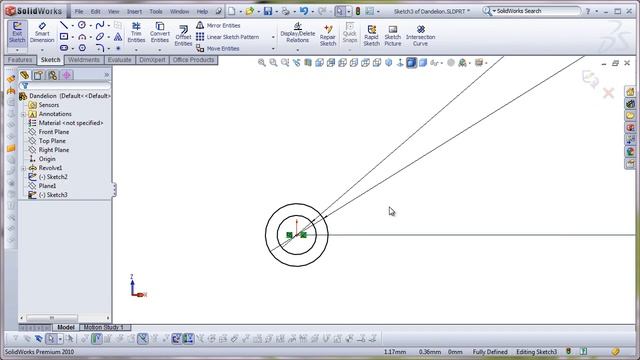Open dropdown under Trim Entities
This screenshot has height=360, width=640.
(136, 50)
